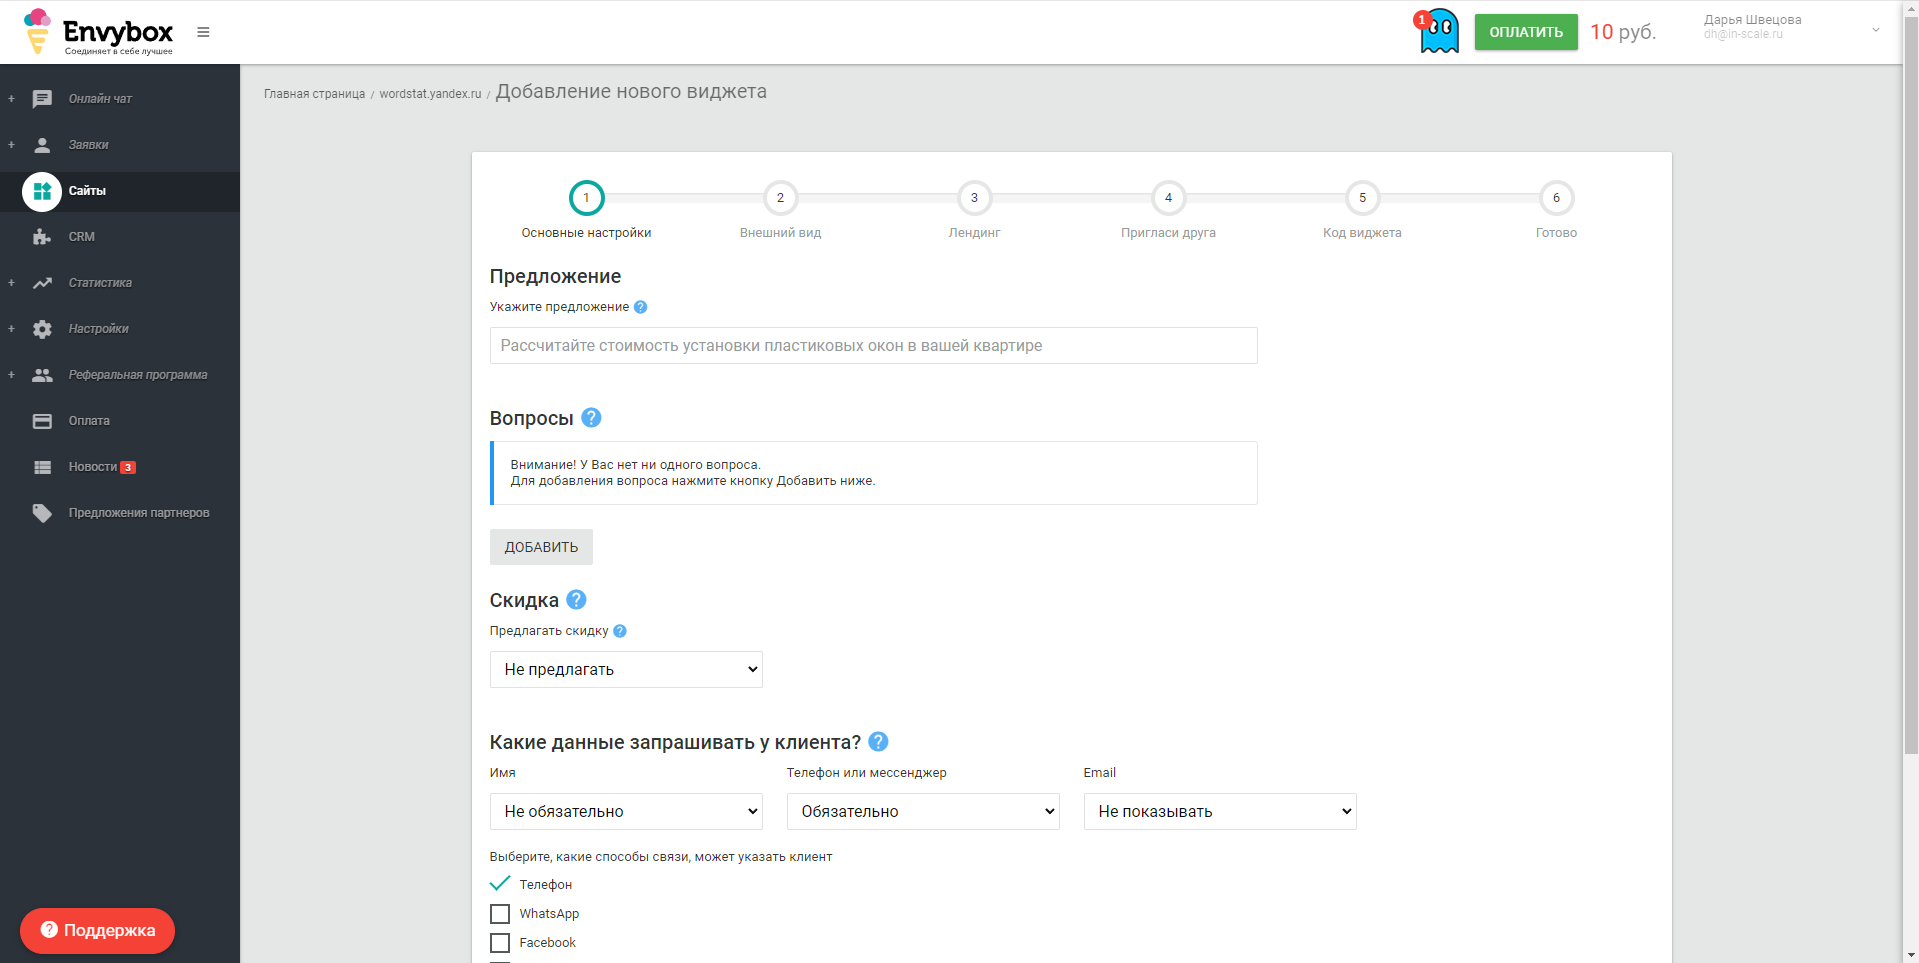Click the Статистика trend icon

42,283
